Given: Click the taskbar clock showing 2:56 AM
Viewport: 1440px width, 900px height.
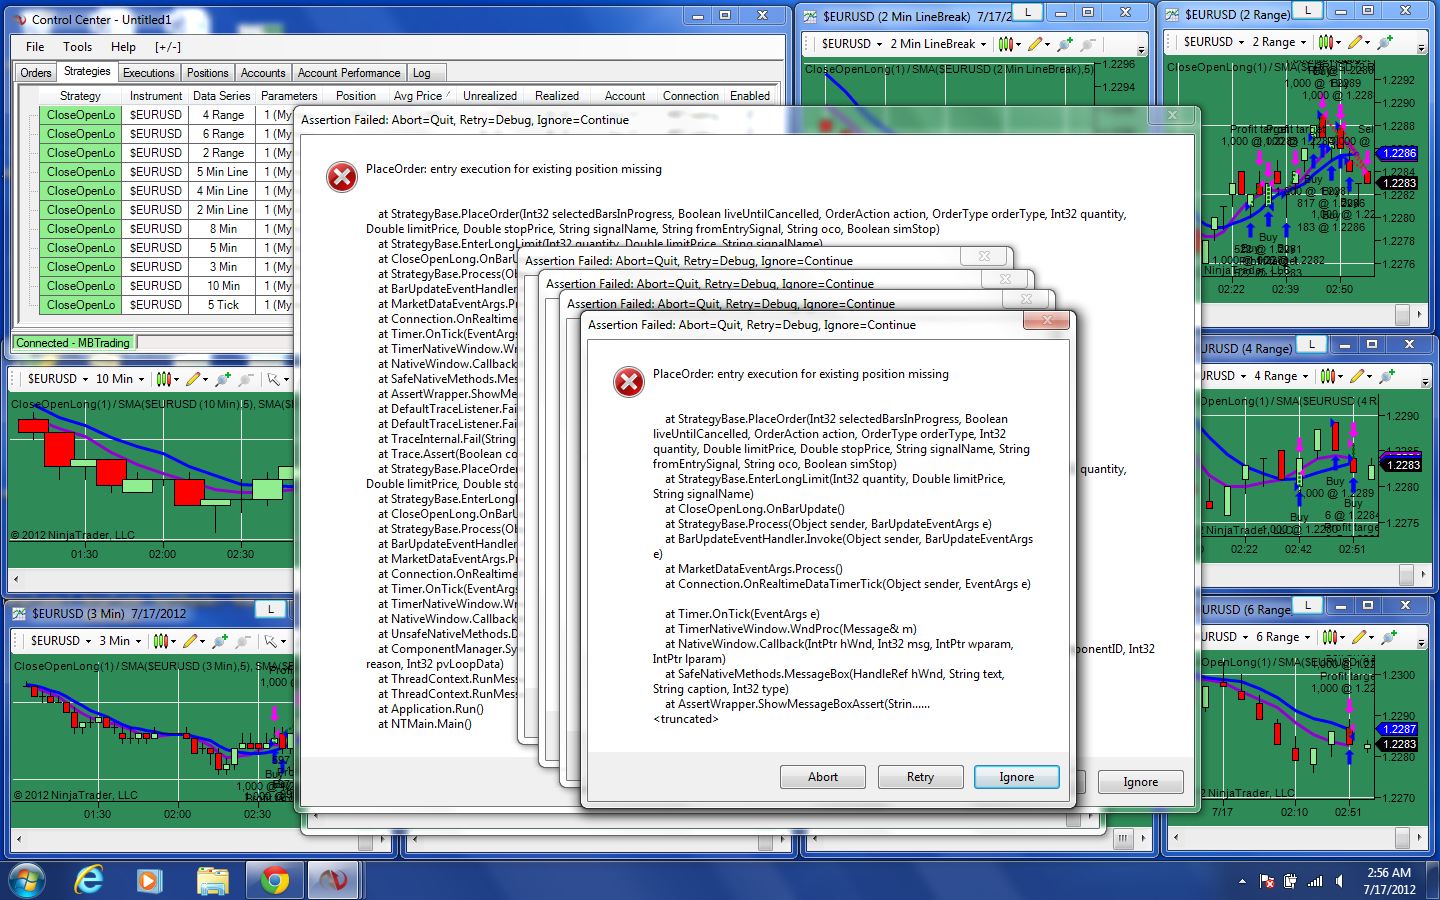Looking at the screenshot, I should [1389, 881].
